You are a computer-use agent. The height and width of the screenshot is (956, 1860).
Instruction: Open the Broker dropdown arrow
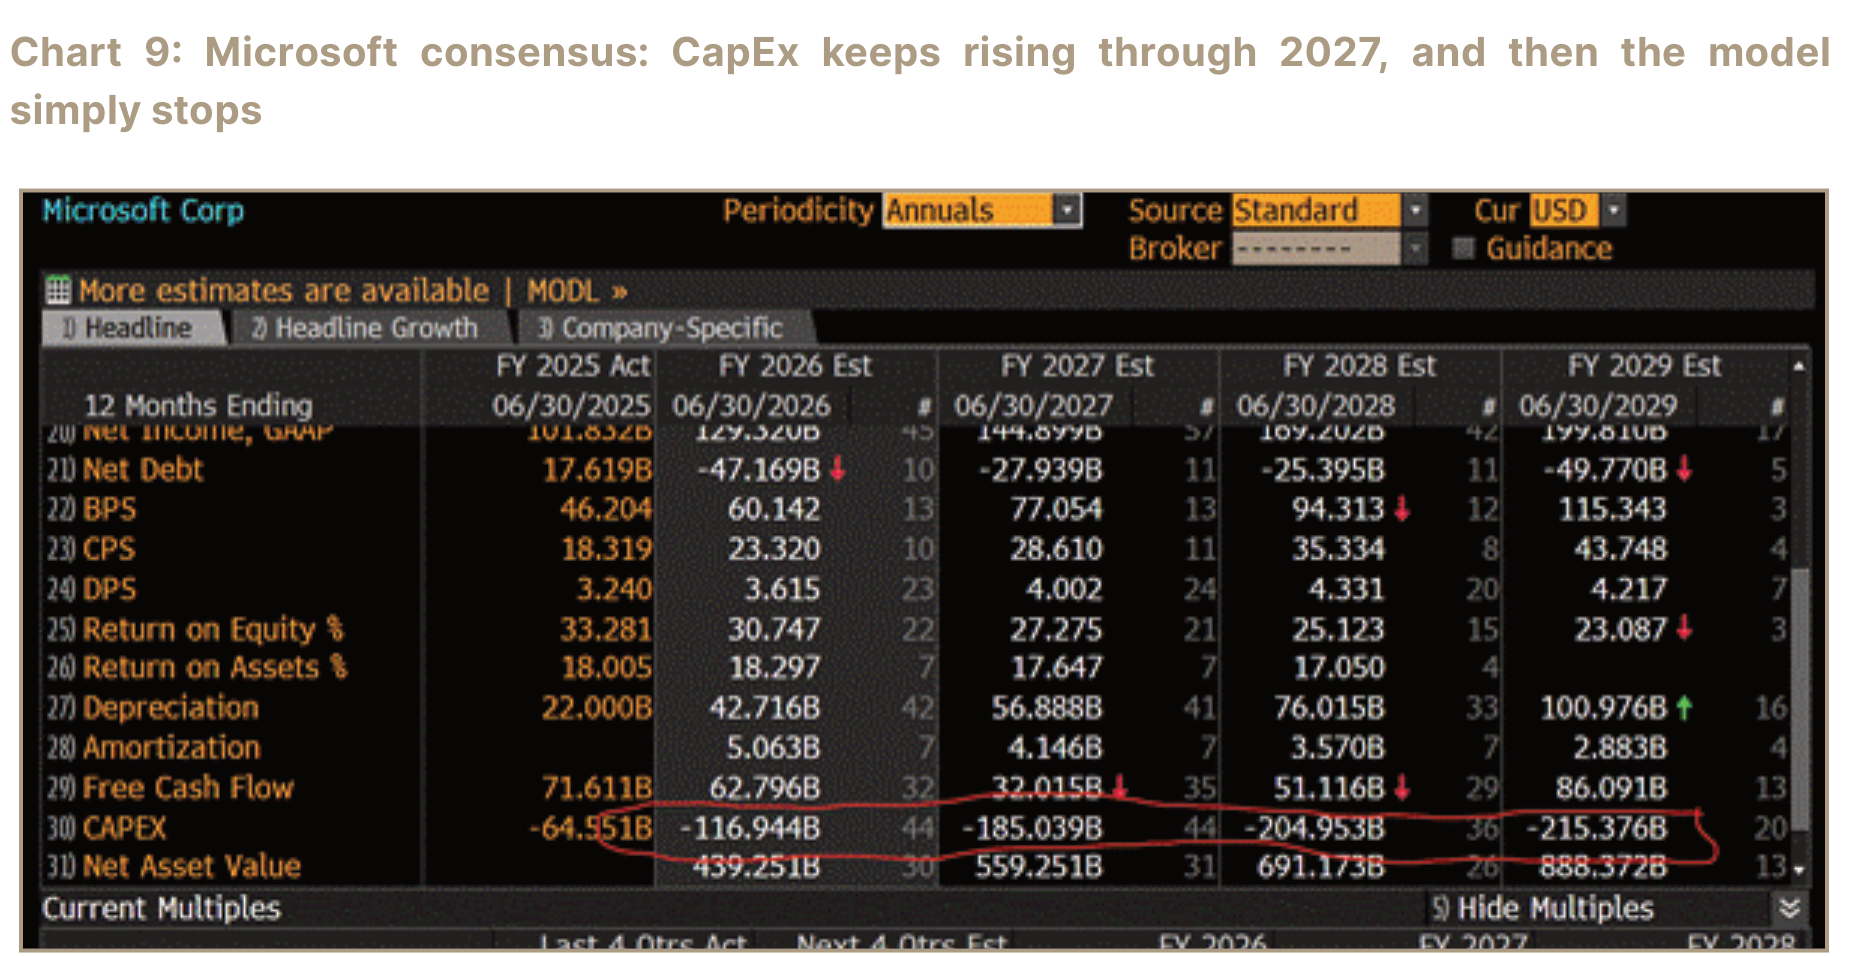pyautogui.click(x=1415, y=248)
